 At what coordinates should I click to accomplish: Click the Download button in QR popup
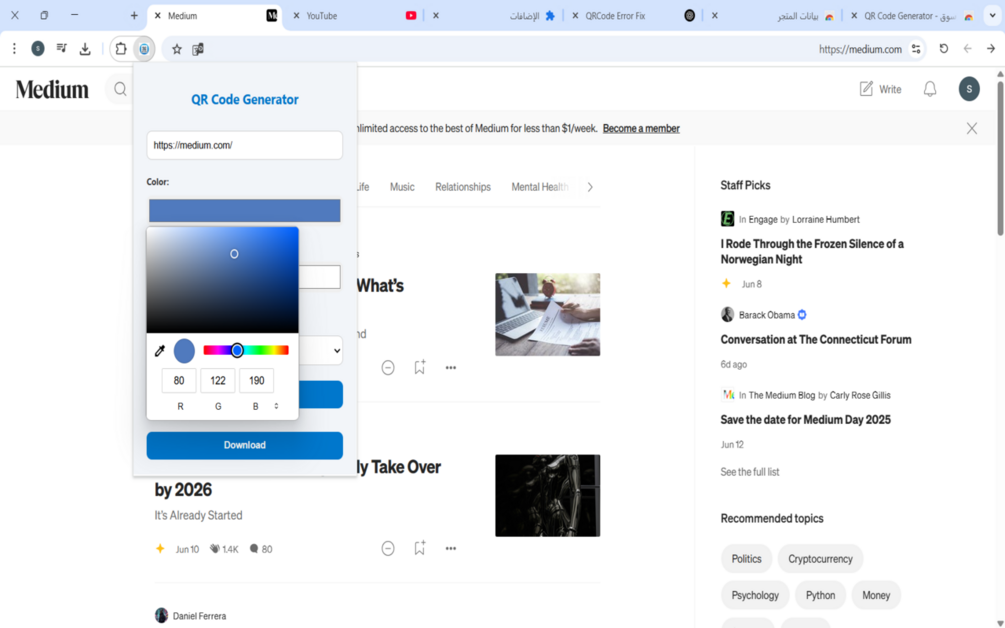click(244, 445)
